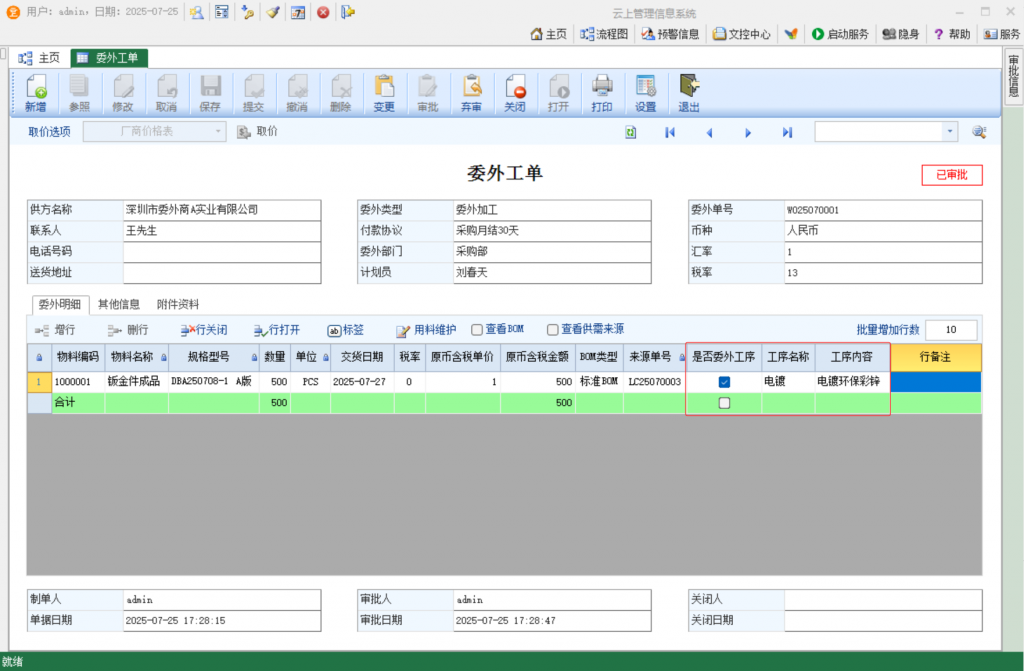
Task: Open 预警信息 in the top menu
Action: pos(670,34)
